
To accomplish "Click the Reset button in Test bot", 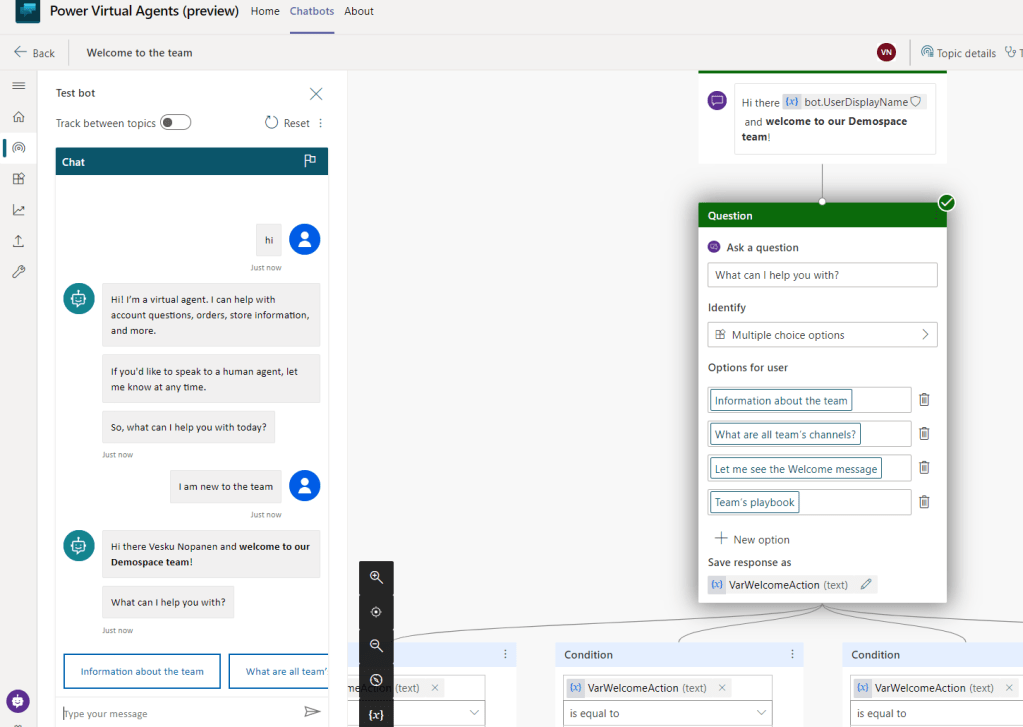I will (x=287, y=123).
